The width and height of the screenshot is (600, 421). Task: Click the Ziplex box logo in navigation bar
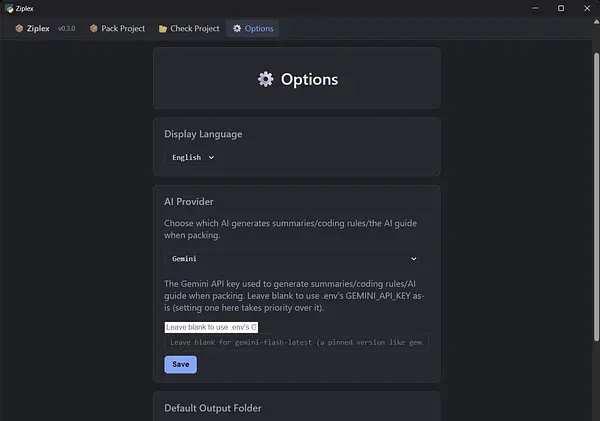pyautogui.click(x=19, y=28)
